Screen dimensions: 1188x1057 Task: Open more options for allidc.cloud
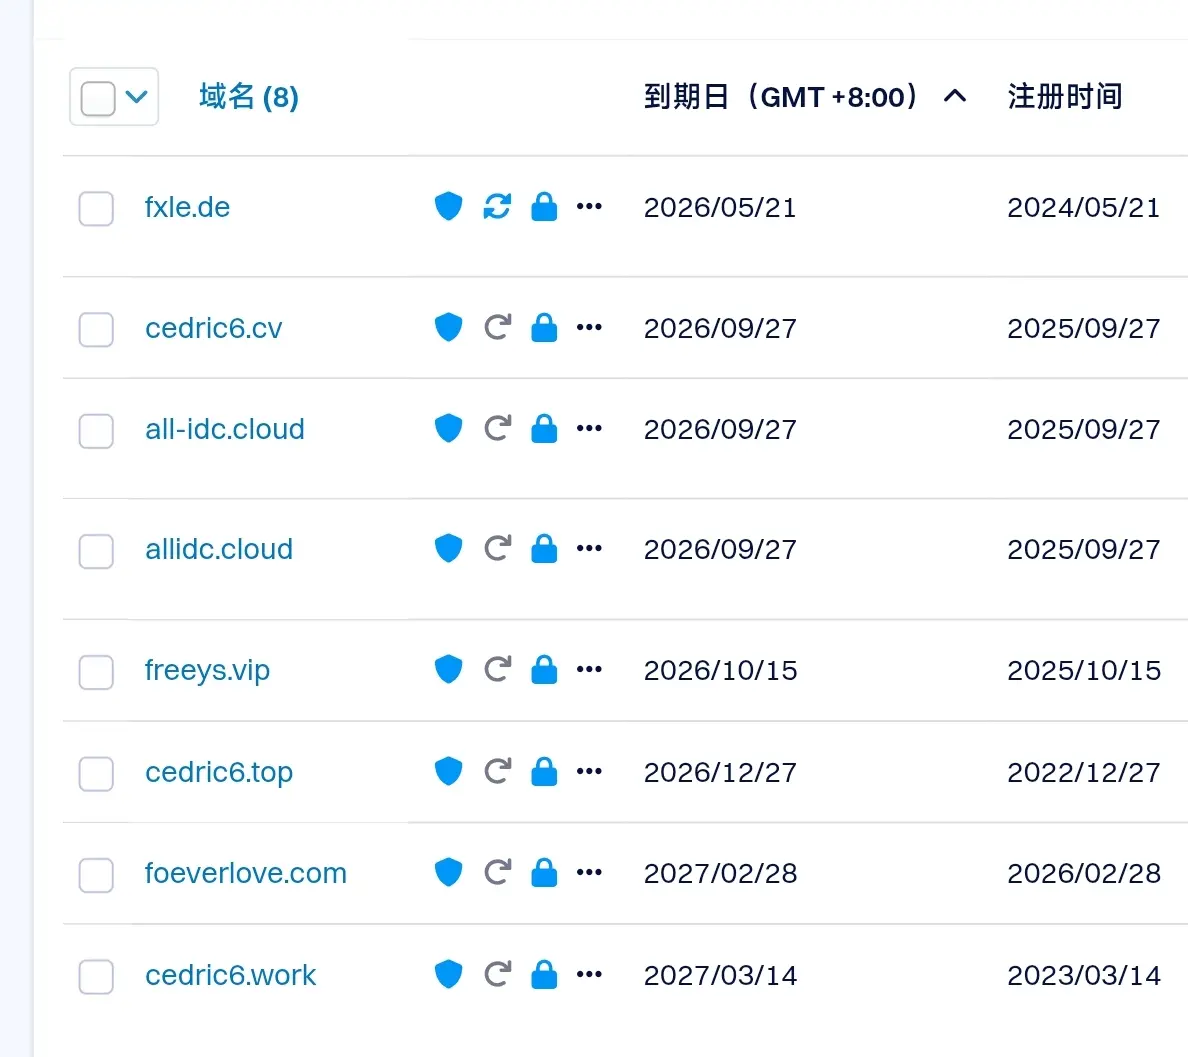[589, 548]
